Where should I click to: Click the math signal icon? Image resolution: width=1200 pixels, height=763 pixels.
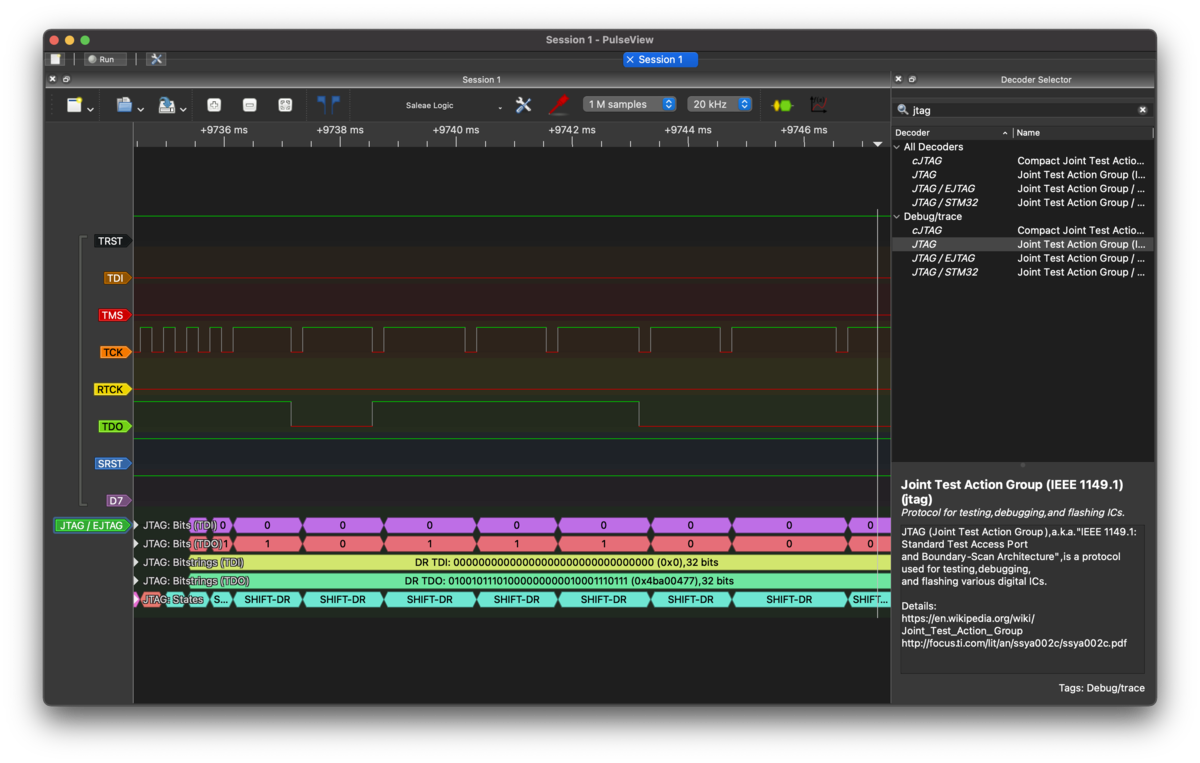click(819, 105)
